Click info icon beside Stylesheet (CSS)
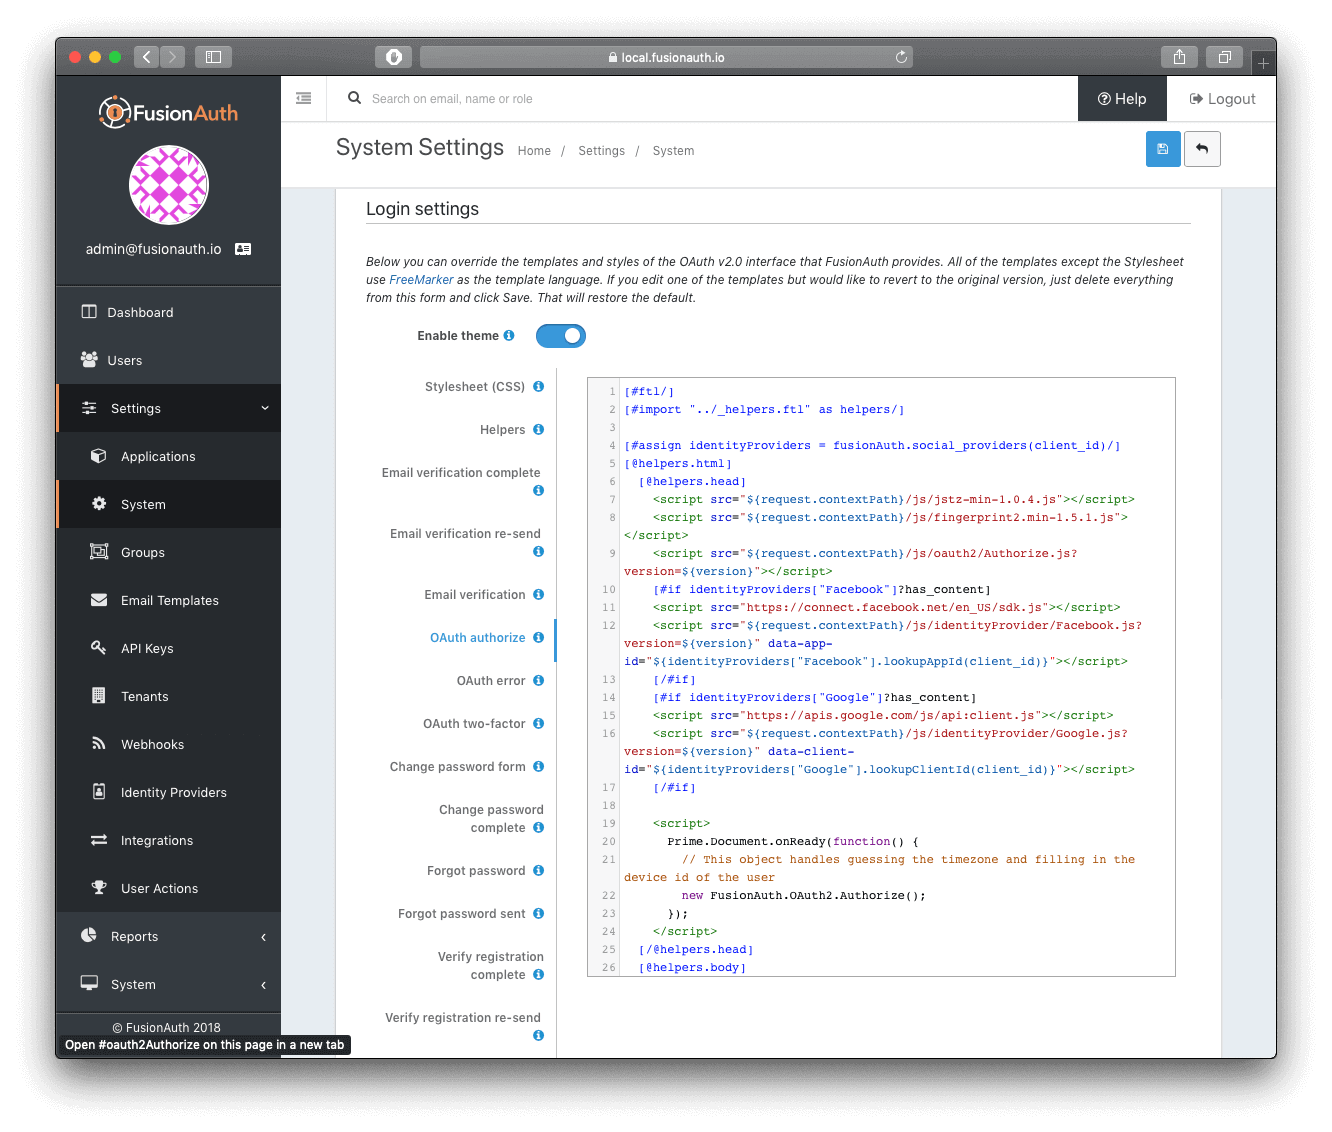The width and height of the screenshot is (1332, 1132). click(x=538, y=387)
